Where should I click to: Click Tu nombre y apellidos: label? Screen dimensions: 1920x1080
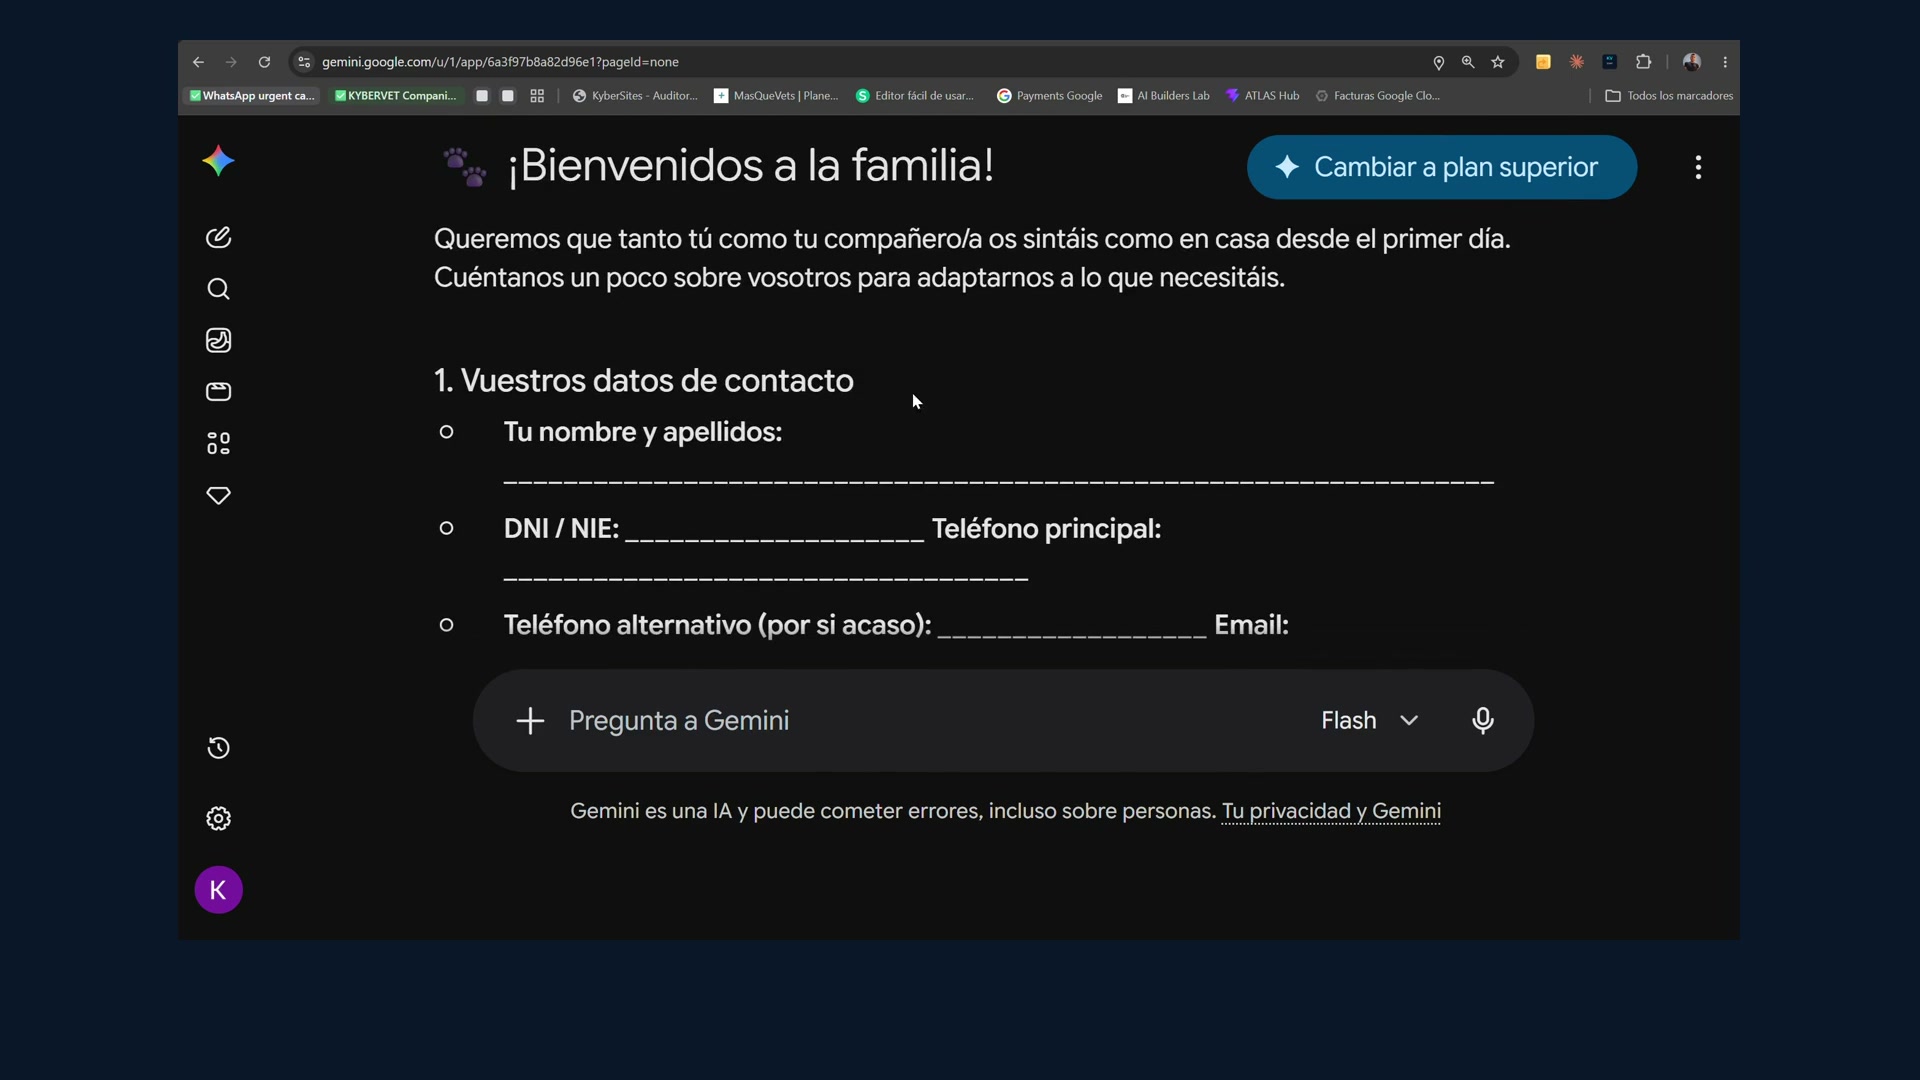(643, 432)
